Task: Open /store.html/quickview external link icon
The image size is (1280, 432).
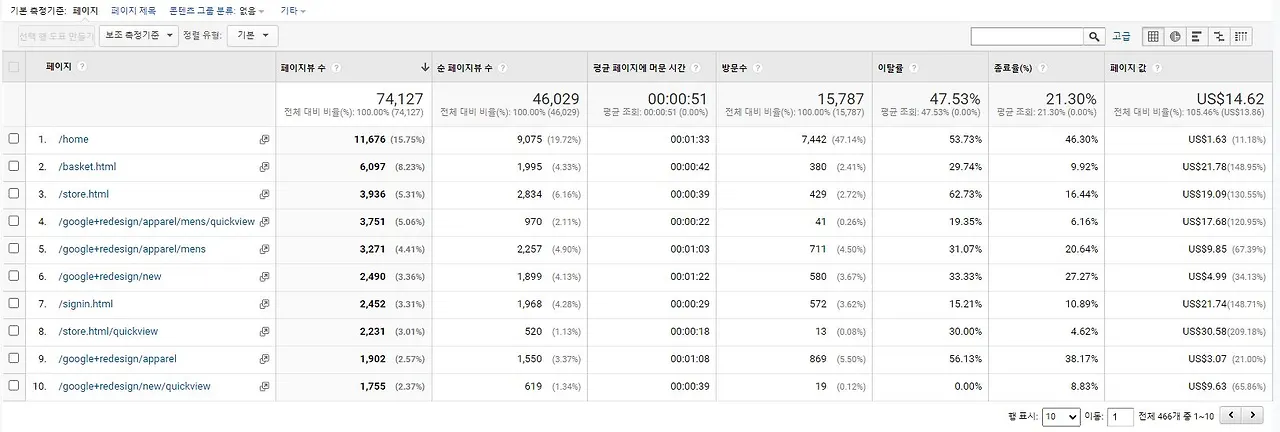Action: (x=264, y=331)
